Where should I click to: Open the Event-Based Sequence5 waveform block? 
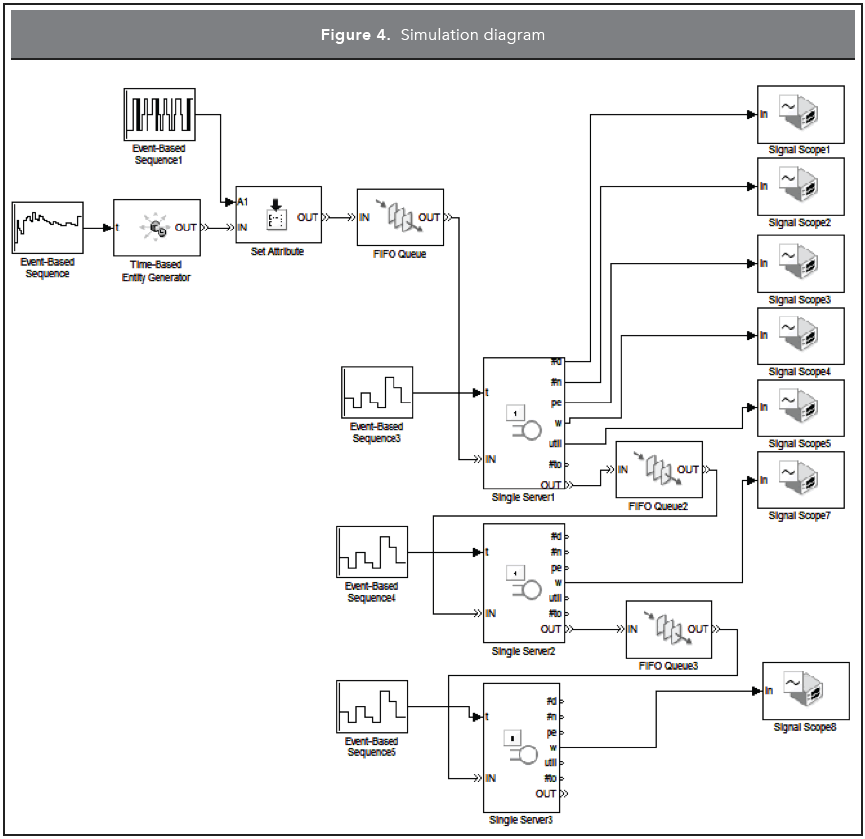pyautogui.click(x=372, y=708)
